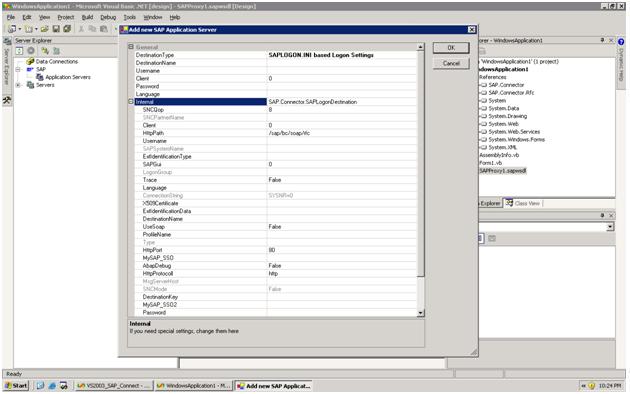Click Refresh icon in Server Explorer
Image resolution: width=630 pixels, height=394 pixels.
pos(19,51)
